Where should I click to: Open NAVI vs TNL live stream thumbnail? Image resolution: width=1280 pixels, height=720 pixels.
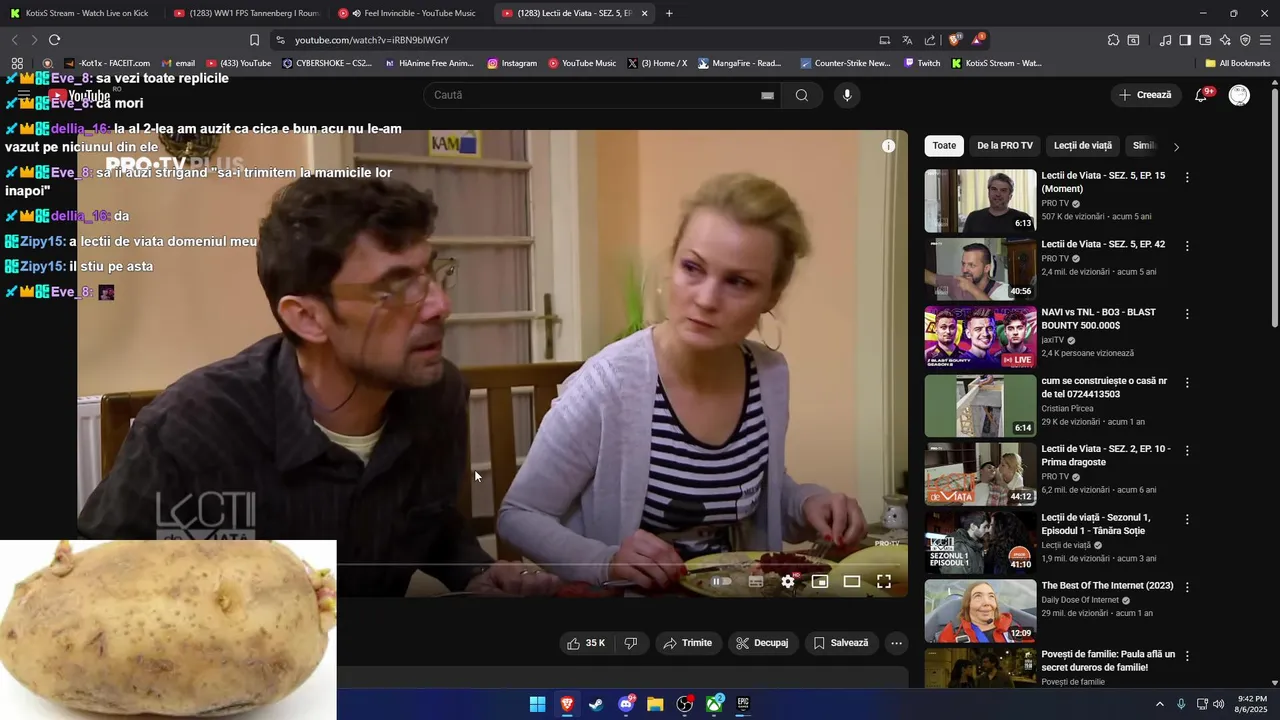pyautogui.click(x=980, y=337)
